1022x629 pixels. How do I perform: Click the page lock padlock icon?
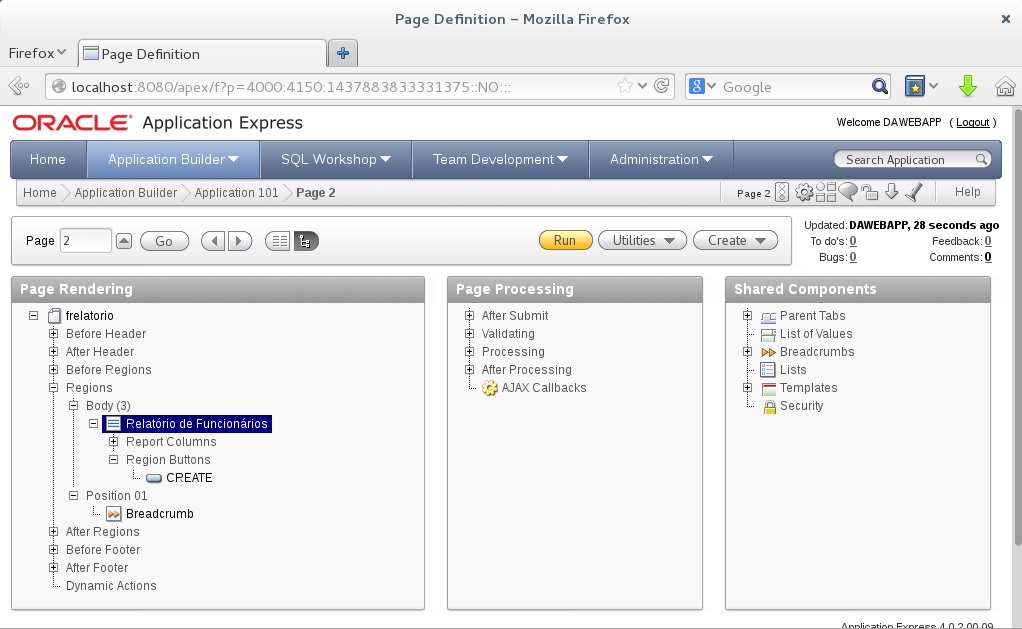click(x=870, y=192)
